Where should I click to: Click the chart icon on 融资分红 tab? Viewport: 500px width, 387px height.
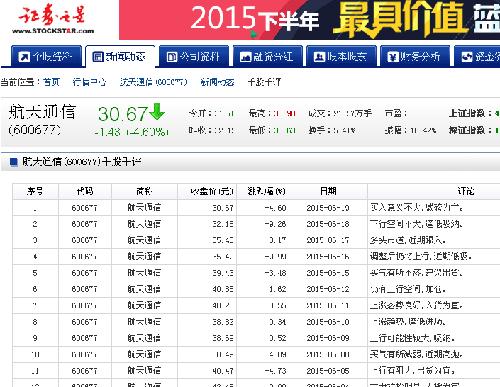[246, 57]
